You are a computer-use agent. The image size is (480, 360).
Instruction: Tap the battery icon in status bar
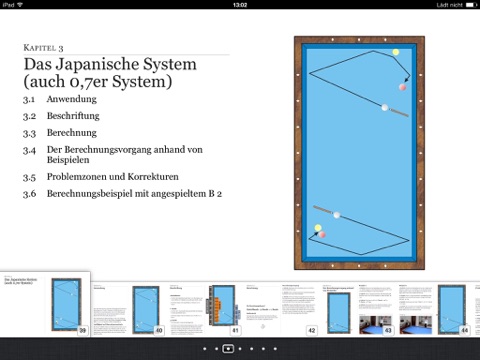click(471, 5)
